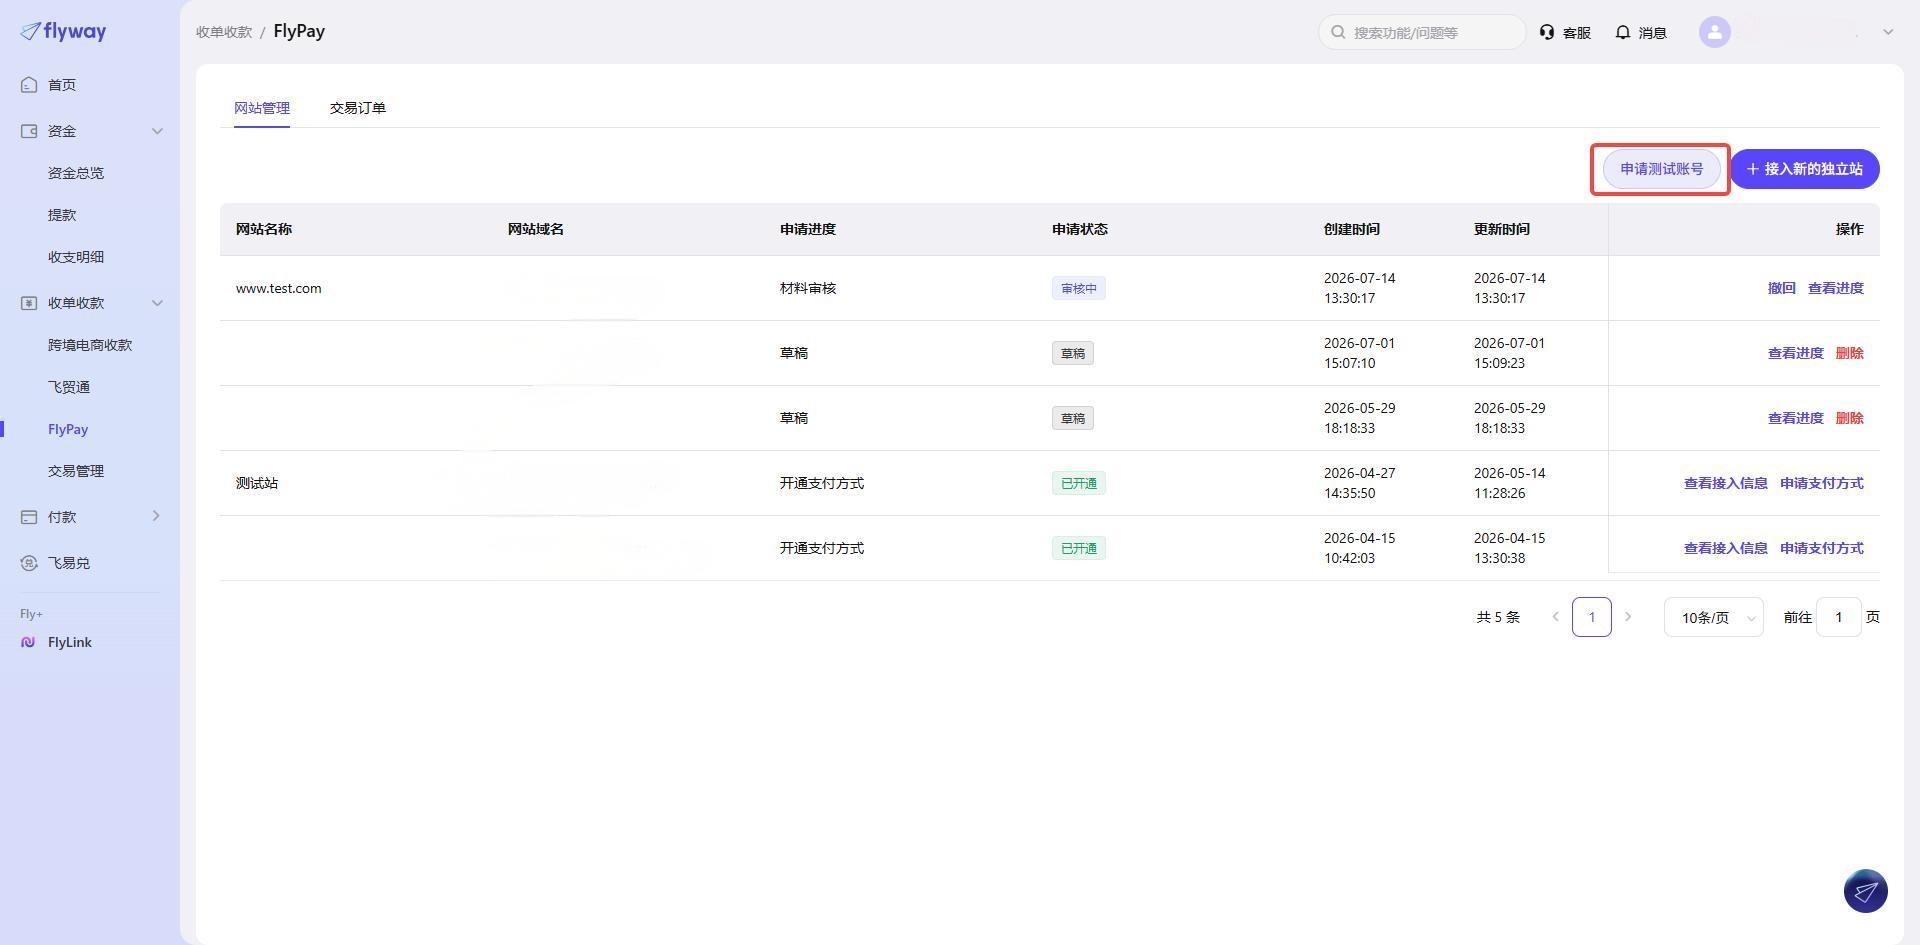Go to the next page arrow
1920x945 pixels.
click(x=1628, y=617)
